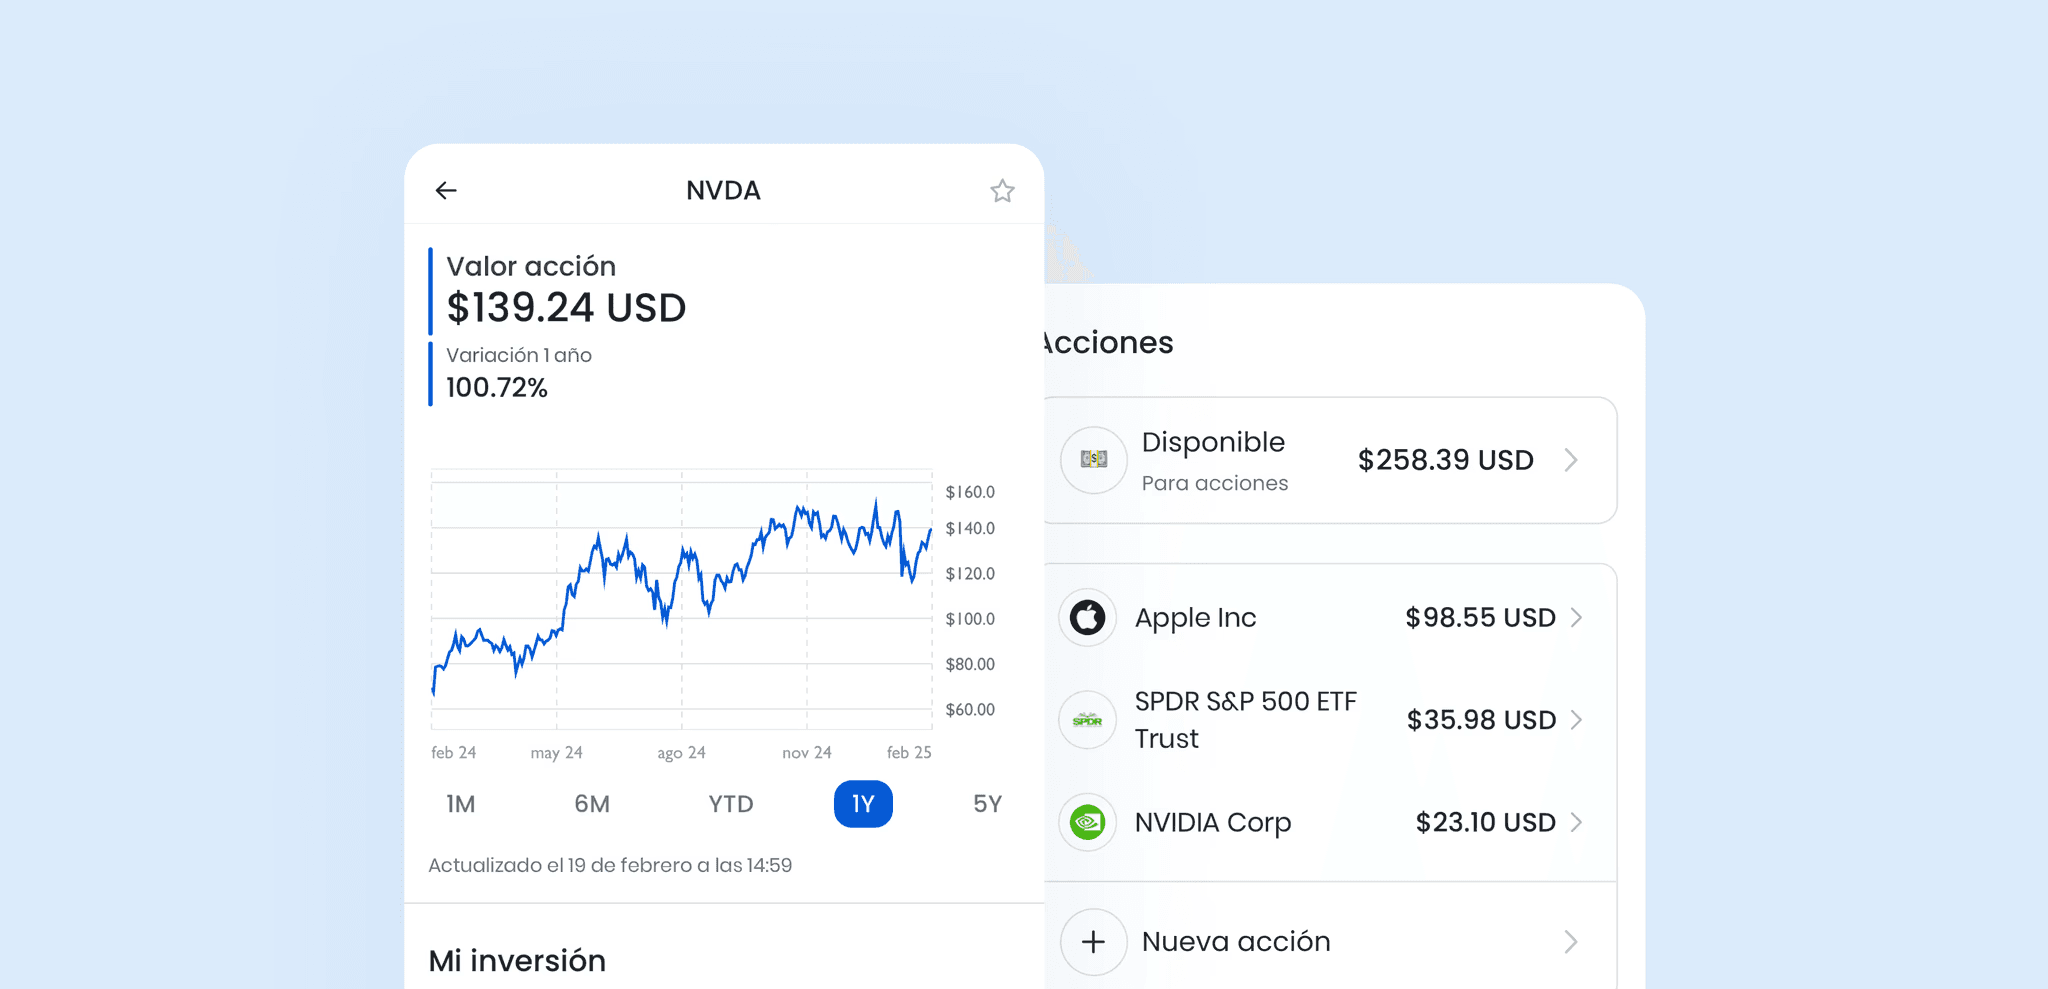The width and height of the screenshot is (2048, 989).
Task: Click the SPDR S&P 500 ETF logo
Action: pyautogui.click(x=1087, y=720)
